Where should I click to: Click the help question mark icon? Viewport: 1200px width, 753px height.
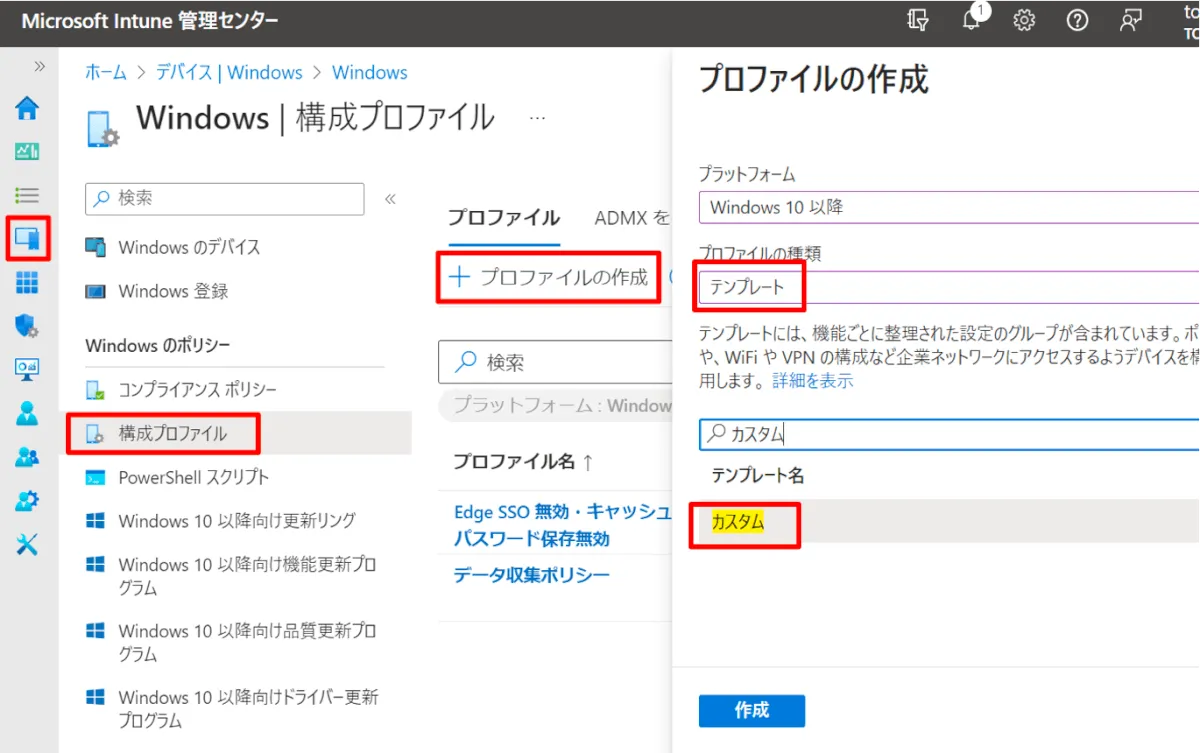tap(1077, 21)
